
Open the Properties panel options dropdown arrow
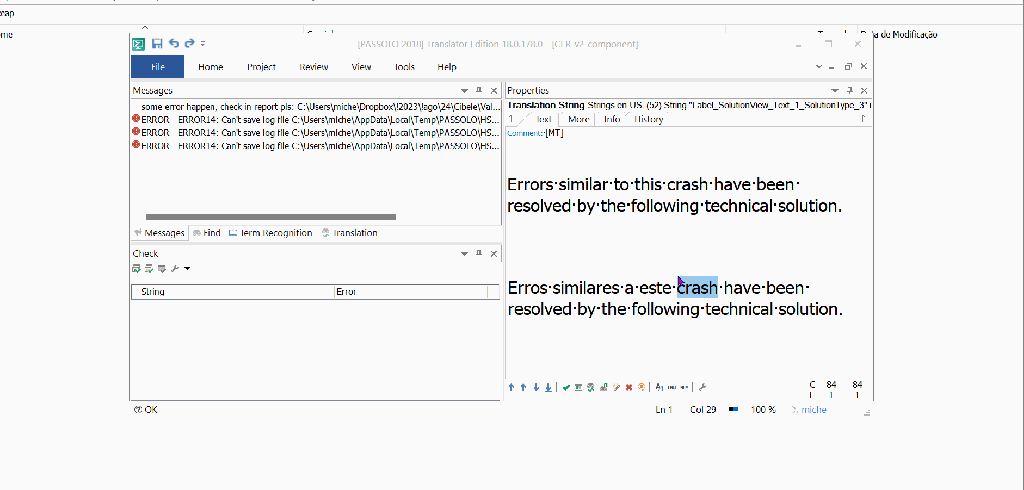tap(835, 91)
